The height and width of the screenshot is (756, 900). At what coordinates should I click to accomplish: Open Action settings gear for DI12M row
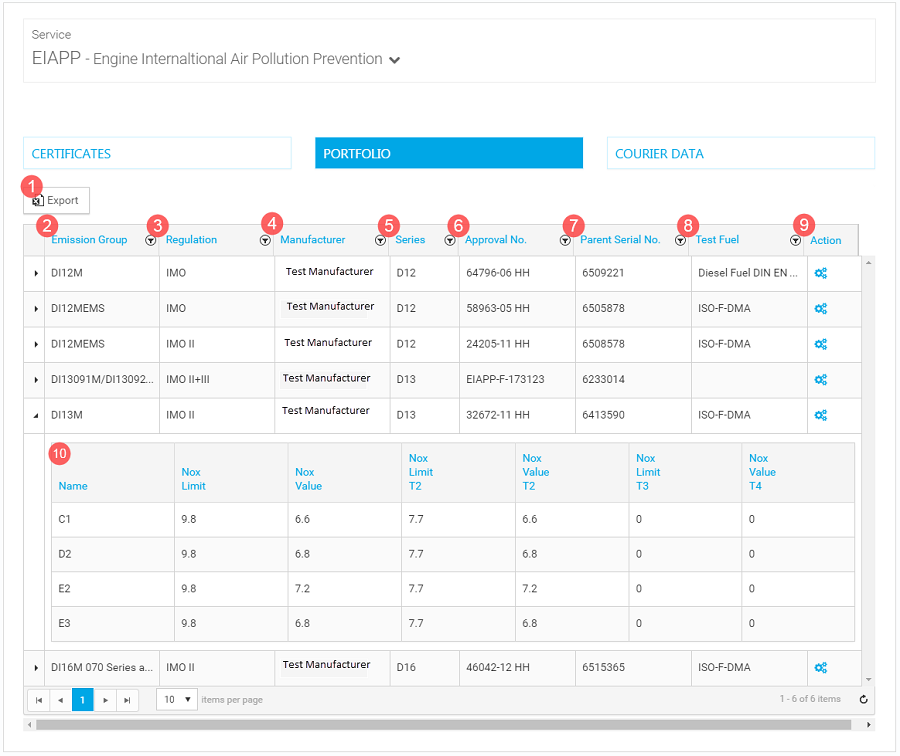tap(820, 271)
